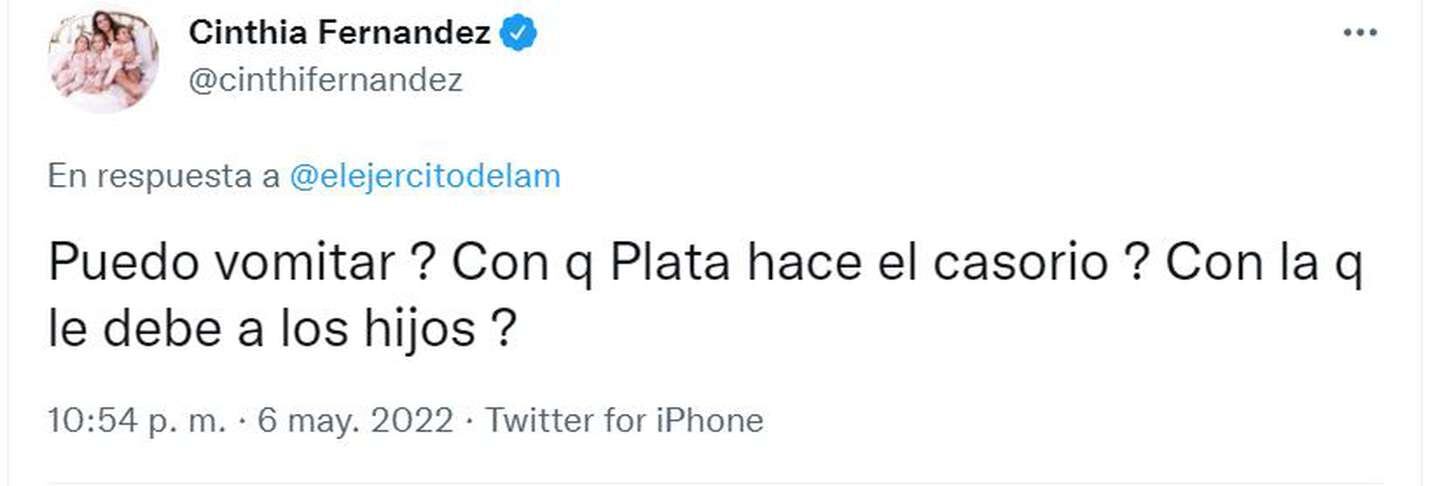Click the blue verified badge
The image size is (1440, 486).
pyautogui.click(x=519, y=34)
